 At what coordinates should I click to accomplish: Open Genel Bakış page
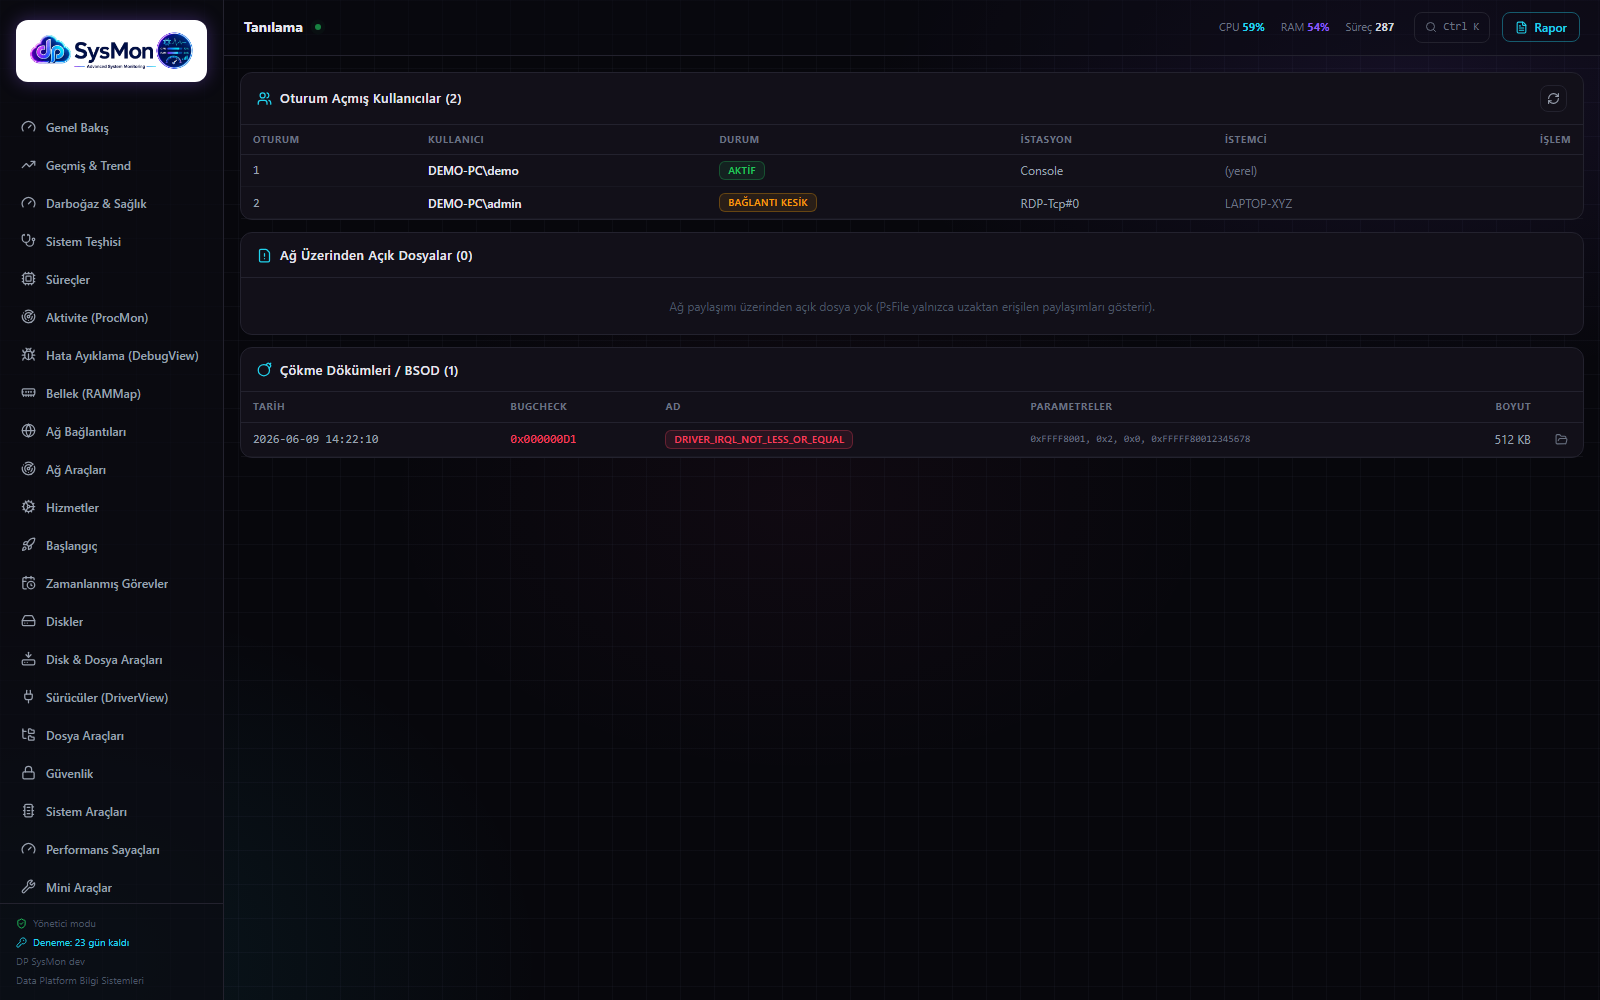tap(111, 128)
